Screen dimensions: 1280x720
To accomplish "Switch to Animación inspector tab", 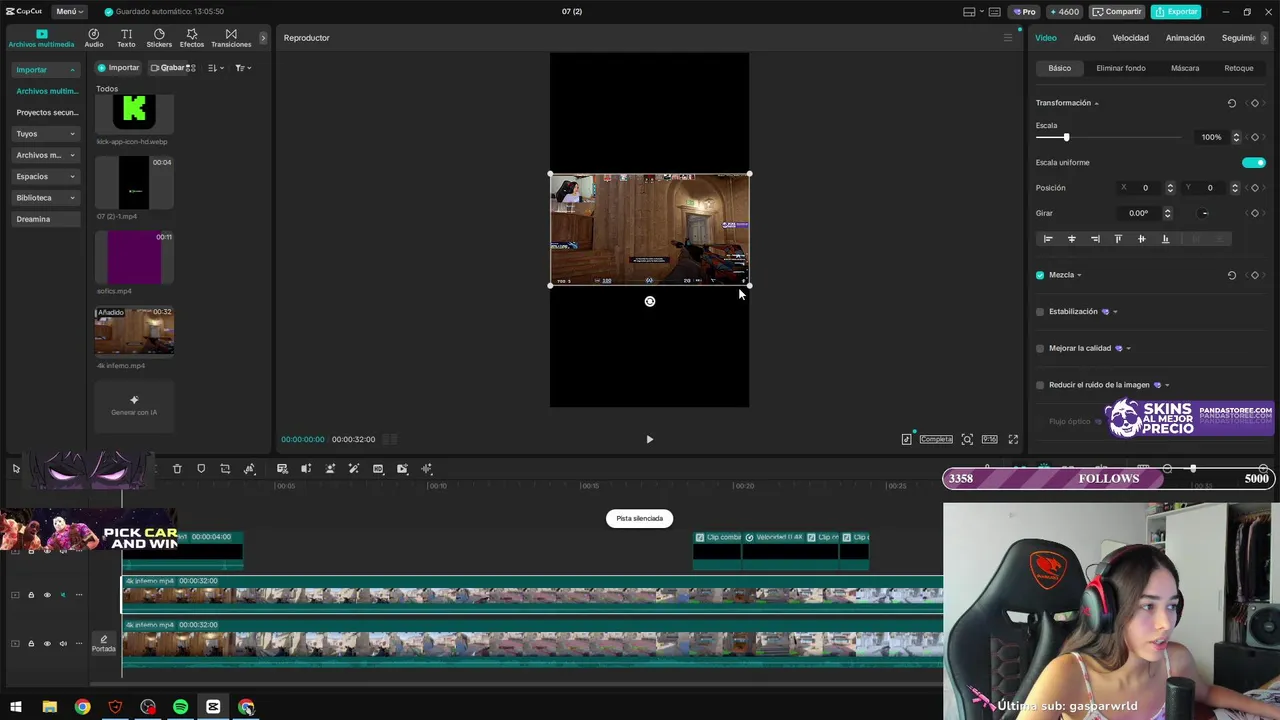I will (x=1185, y=38).
